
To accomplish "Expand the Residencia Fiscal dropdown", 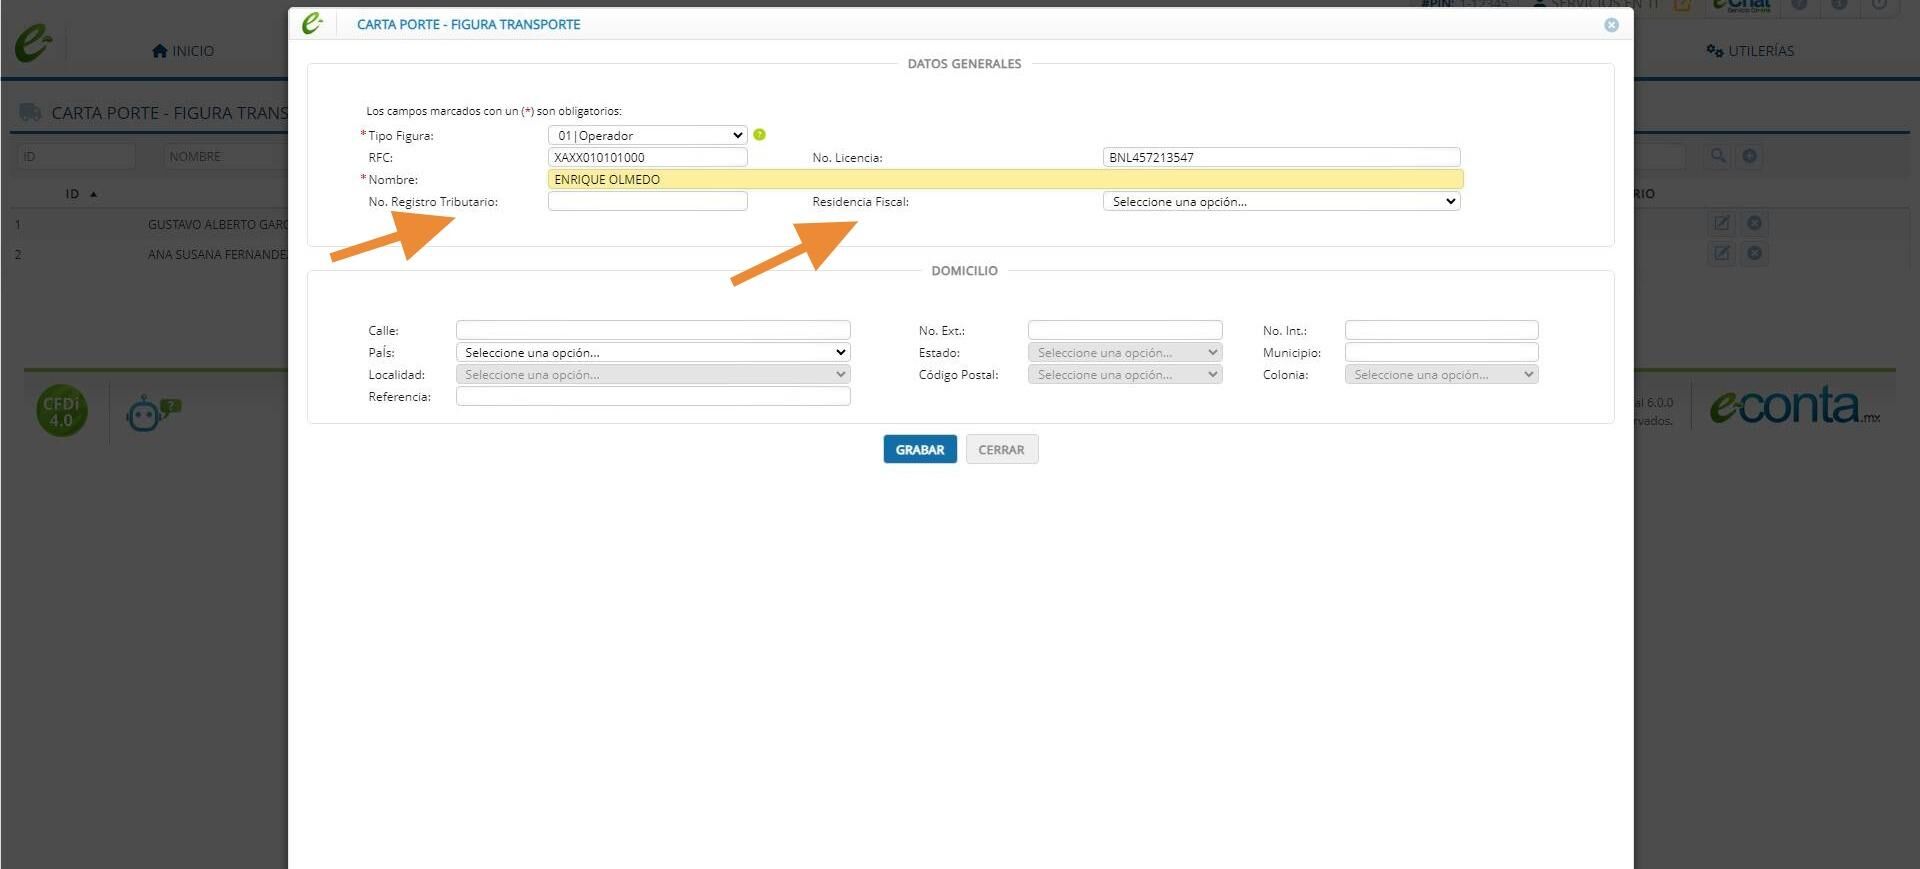I will (x=1281, y=201).
